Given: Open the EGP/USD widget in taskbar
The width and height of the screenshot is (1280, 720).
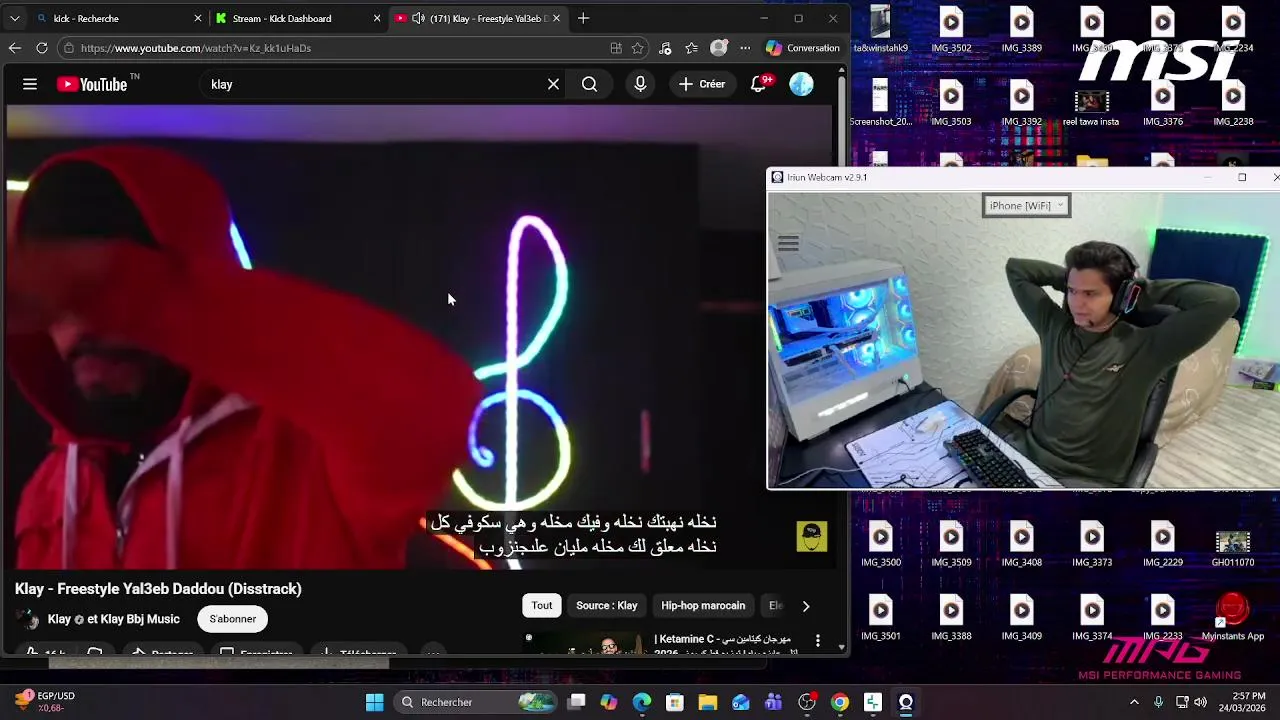Looking at the screenshot, I should [45, 702].
